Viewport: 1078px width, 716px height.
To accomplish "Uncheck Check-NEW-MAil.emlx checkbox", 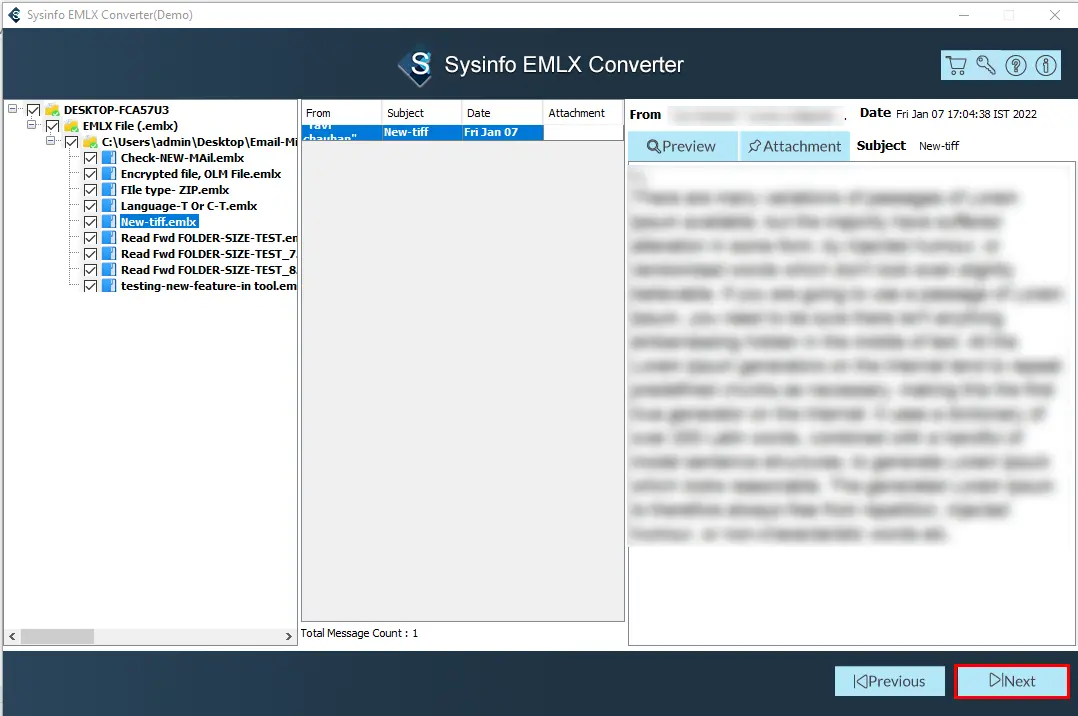I will (x=90, y=158).
